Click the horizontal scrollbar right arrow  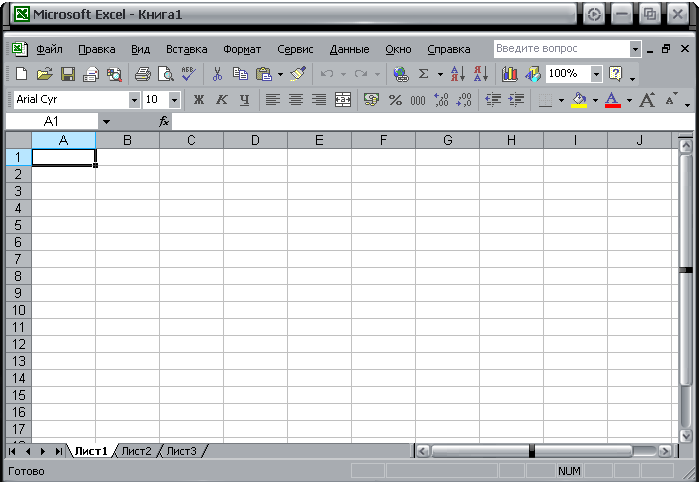coord(665,451)
